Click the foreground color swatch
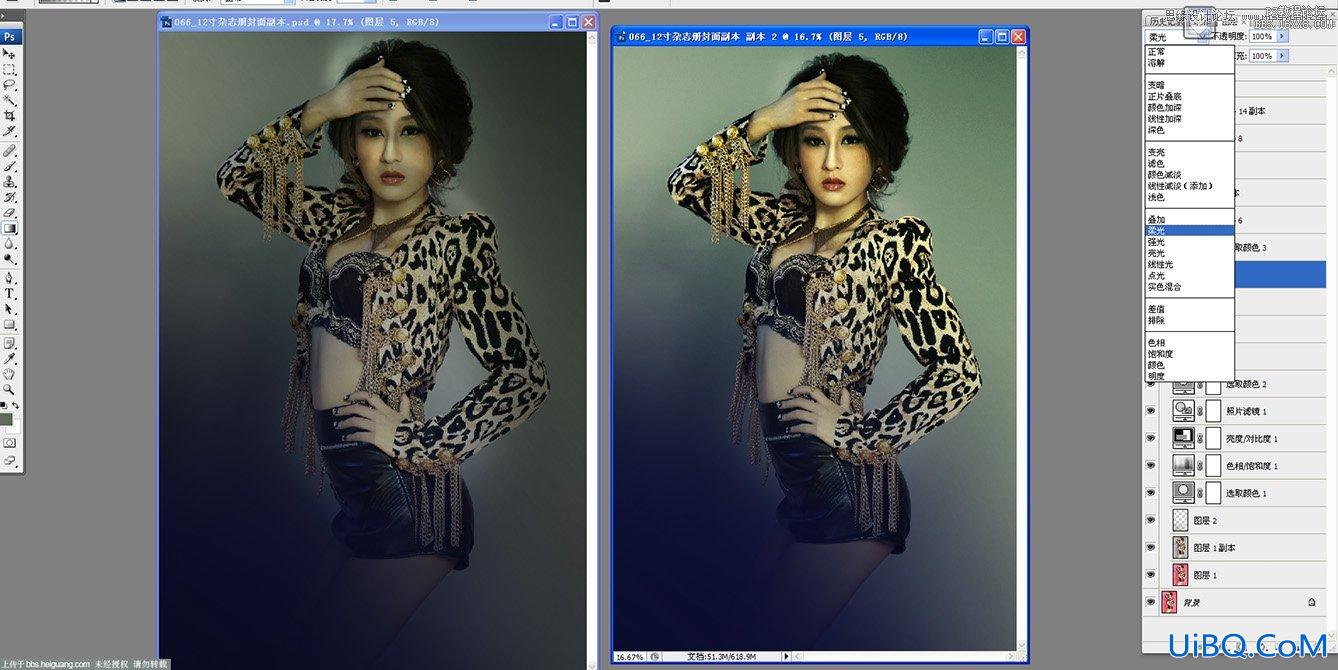Viewport: 1338px width, 670px height. [6, 419]
